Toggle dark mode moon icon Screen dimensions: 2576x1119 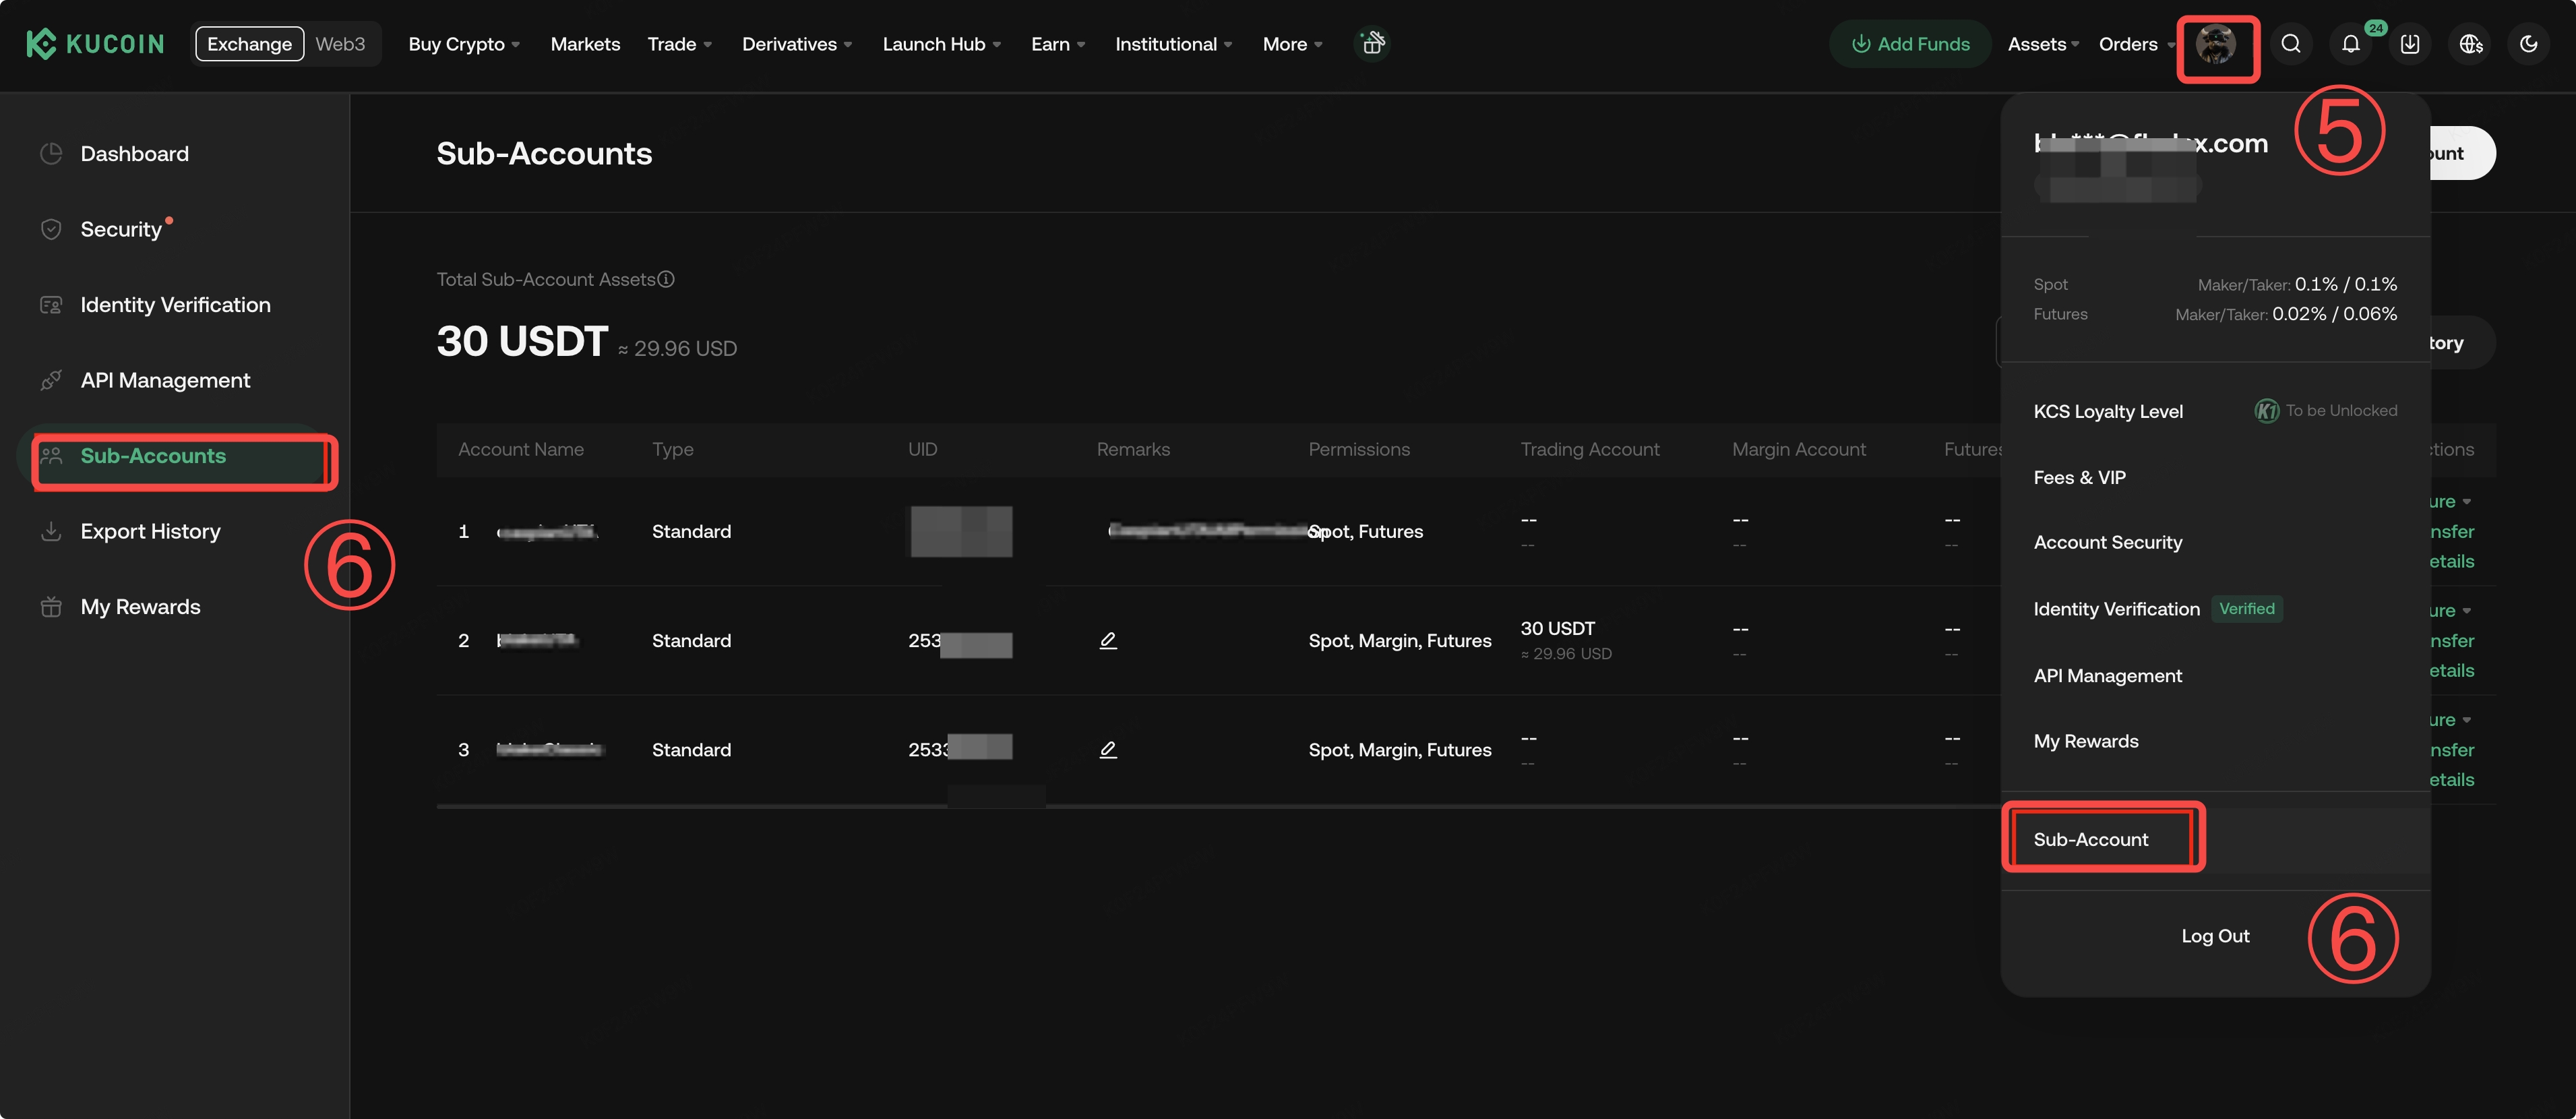pos(2528,44)
